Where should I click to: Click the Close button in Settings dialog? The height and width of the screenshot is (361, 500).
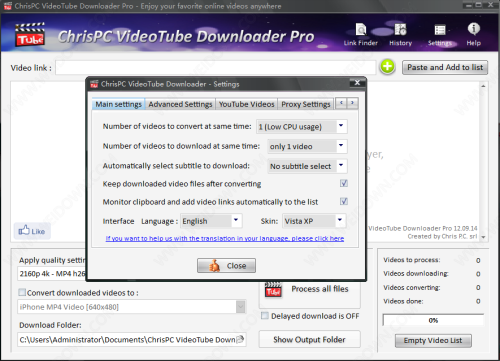tap(226, 266)
